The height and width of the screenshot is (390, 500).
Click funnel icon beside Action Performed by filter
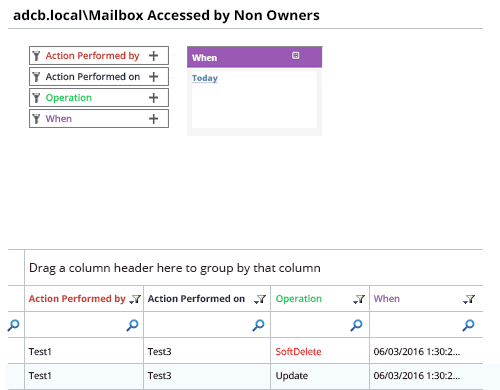pos(36,56)
